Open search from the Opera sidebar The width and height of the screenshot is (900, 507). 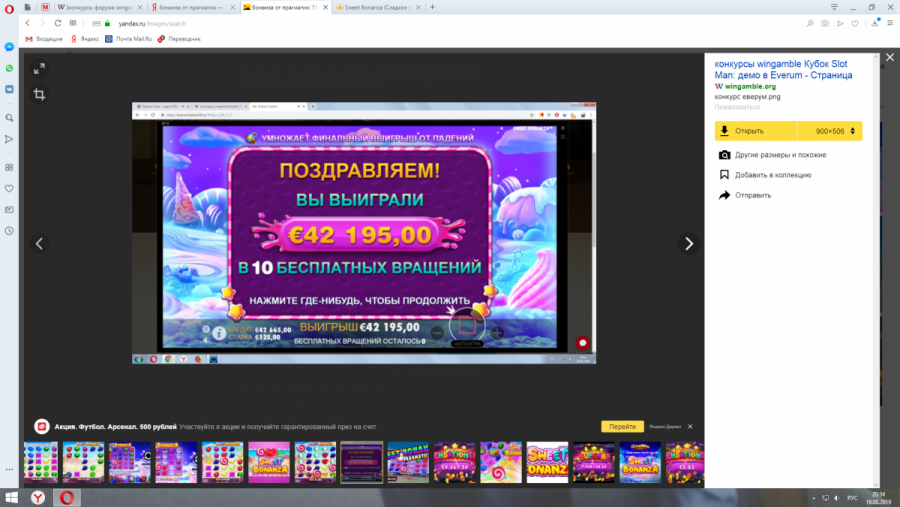click(x=9, y=118)
